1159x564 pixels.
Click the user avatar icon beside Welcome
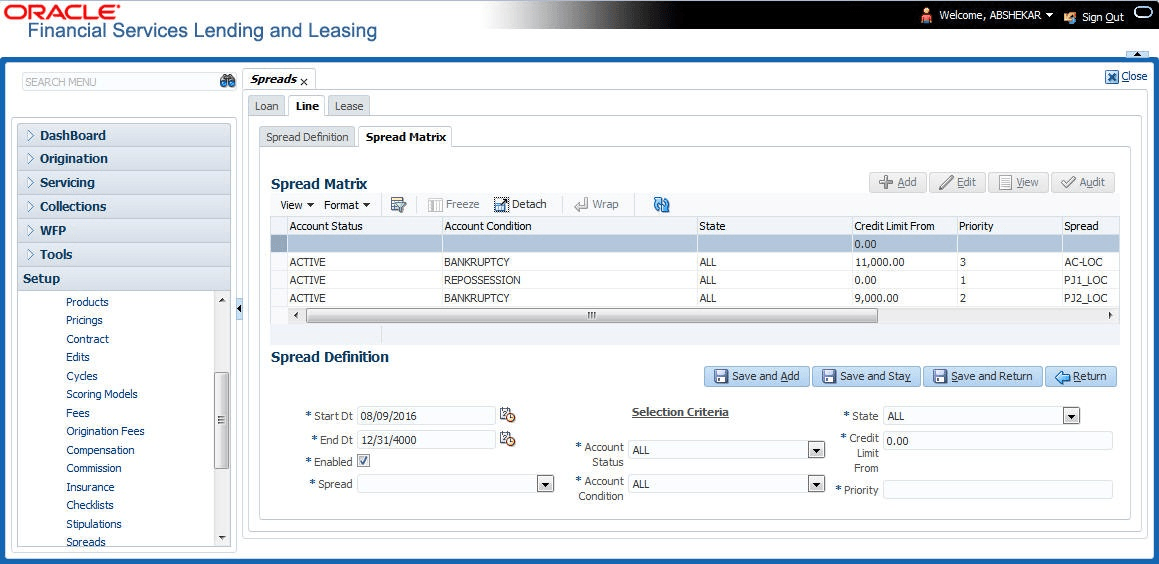(926, 16)
